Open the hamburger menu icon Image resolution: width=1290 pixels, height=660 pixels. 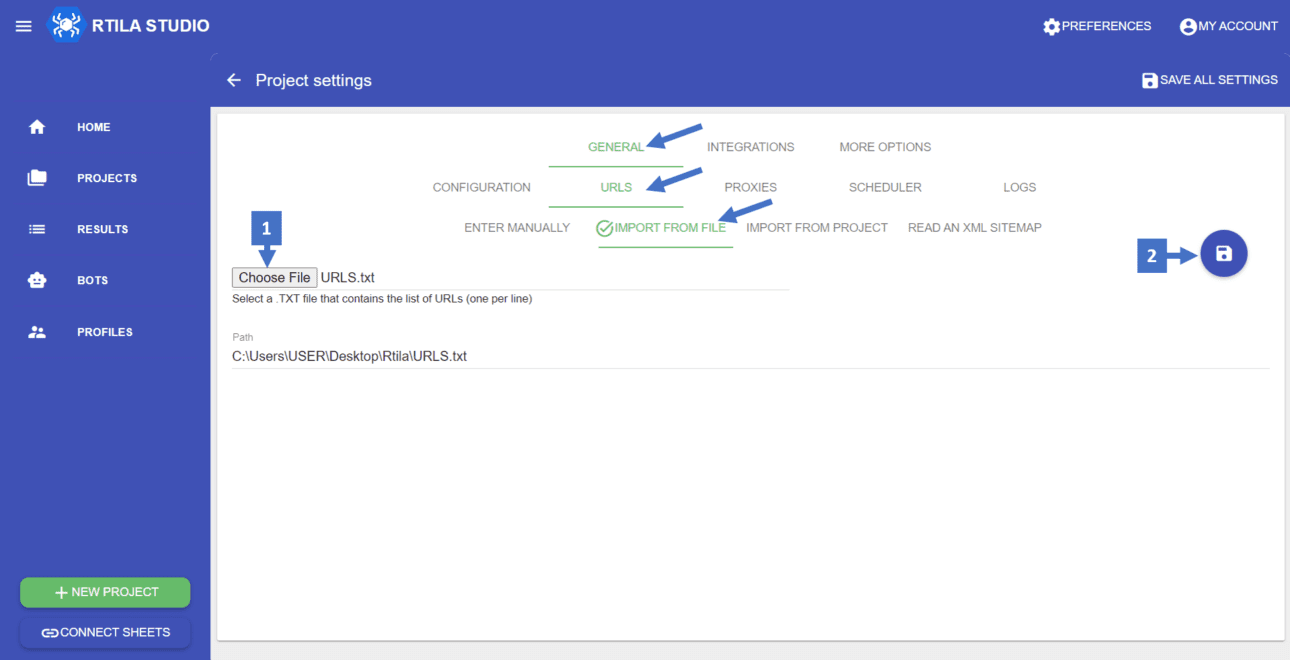click(24, 26)
